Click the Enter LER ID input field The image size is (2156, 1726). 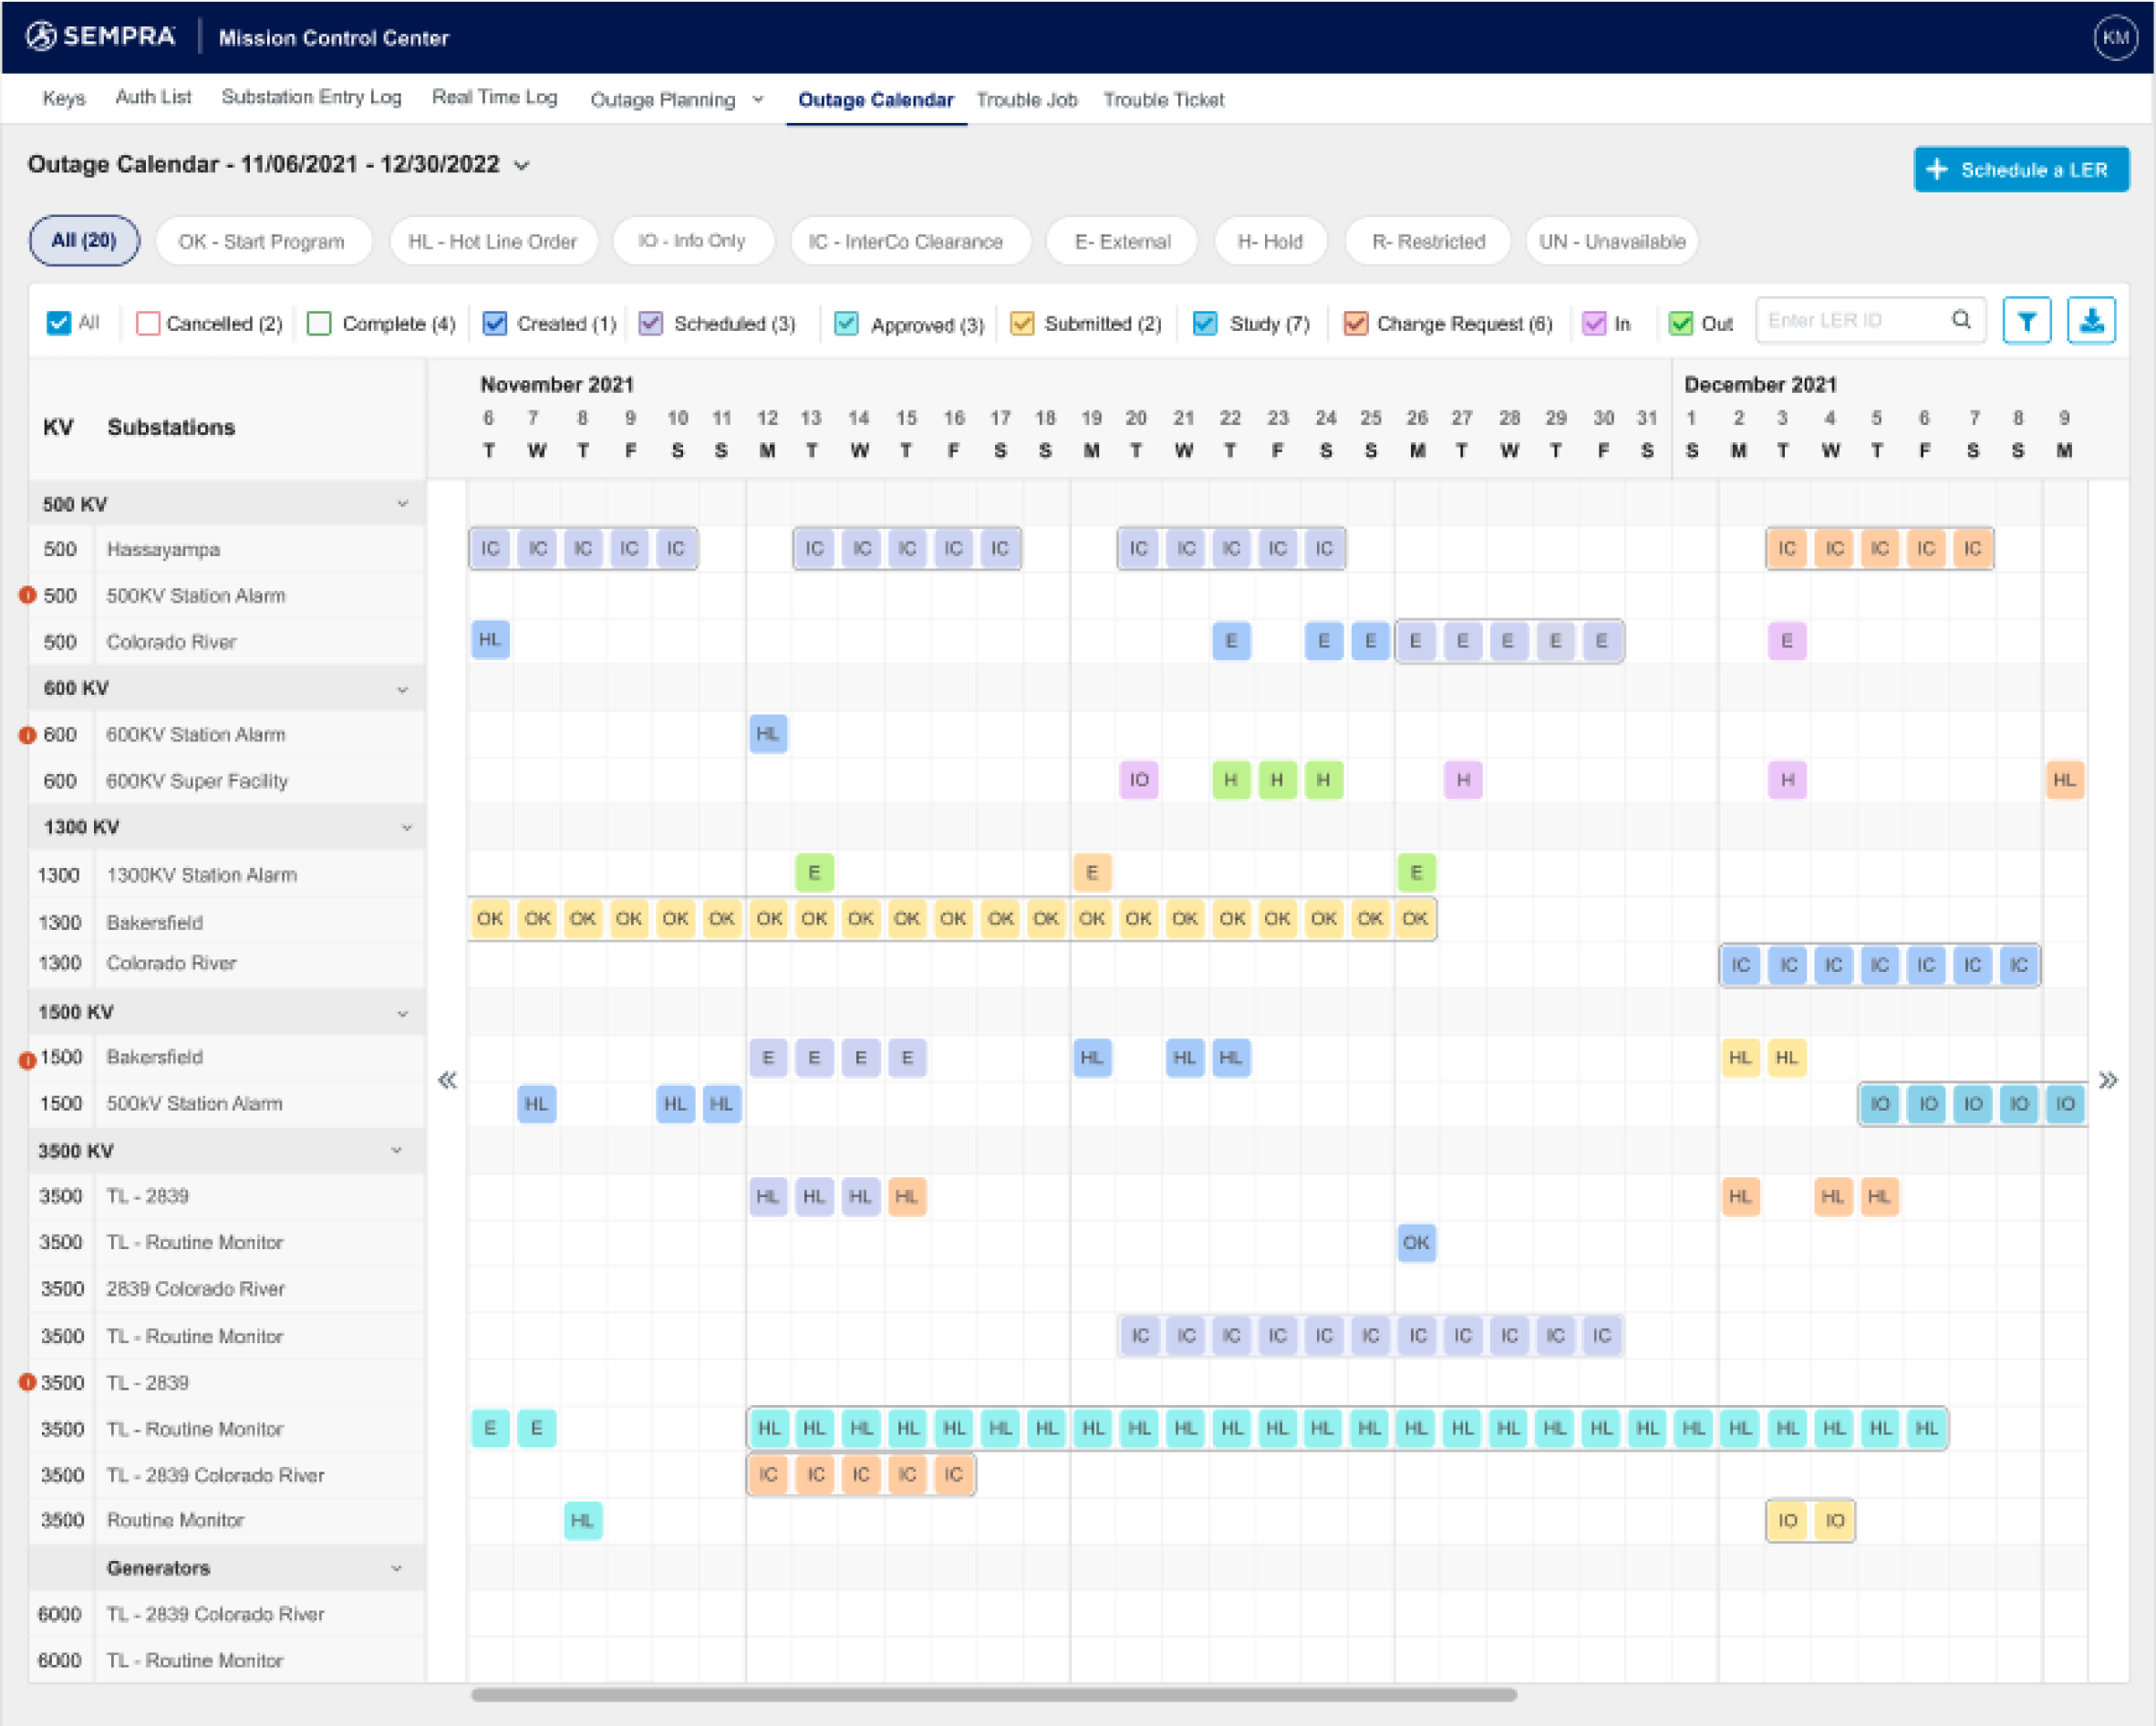click(x=1850, y=321)
